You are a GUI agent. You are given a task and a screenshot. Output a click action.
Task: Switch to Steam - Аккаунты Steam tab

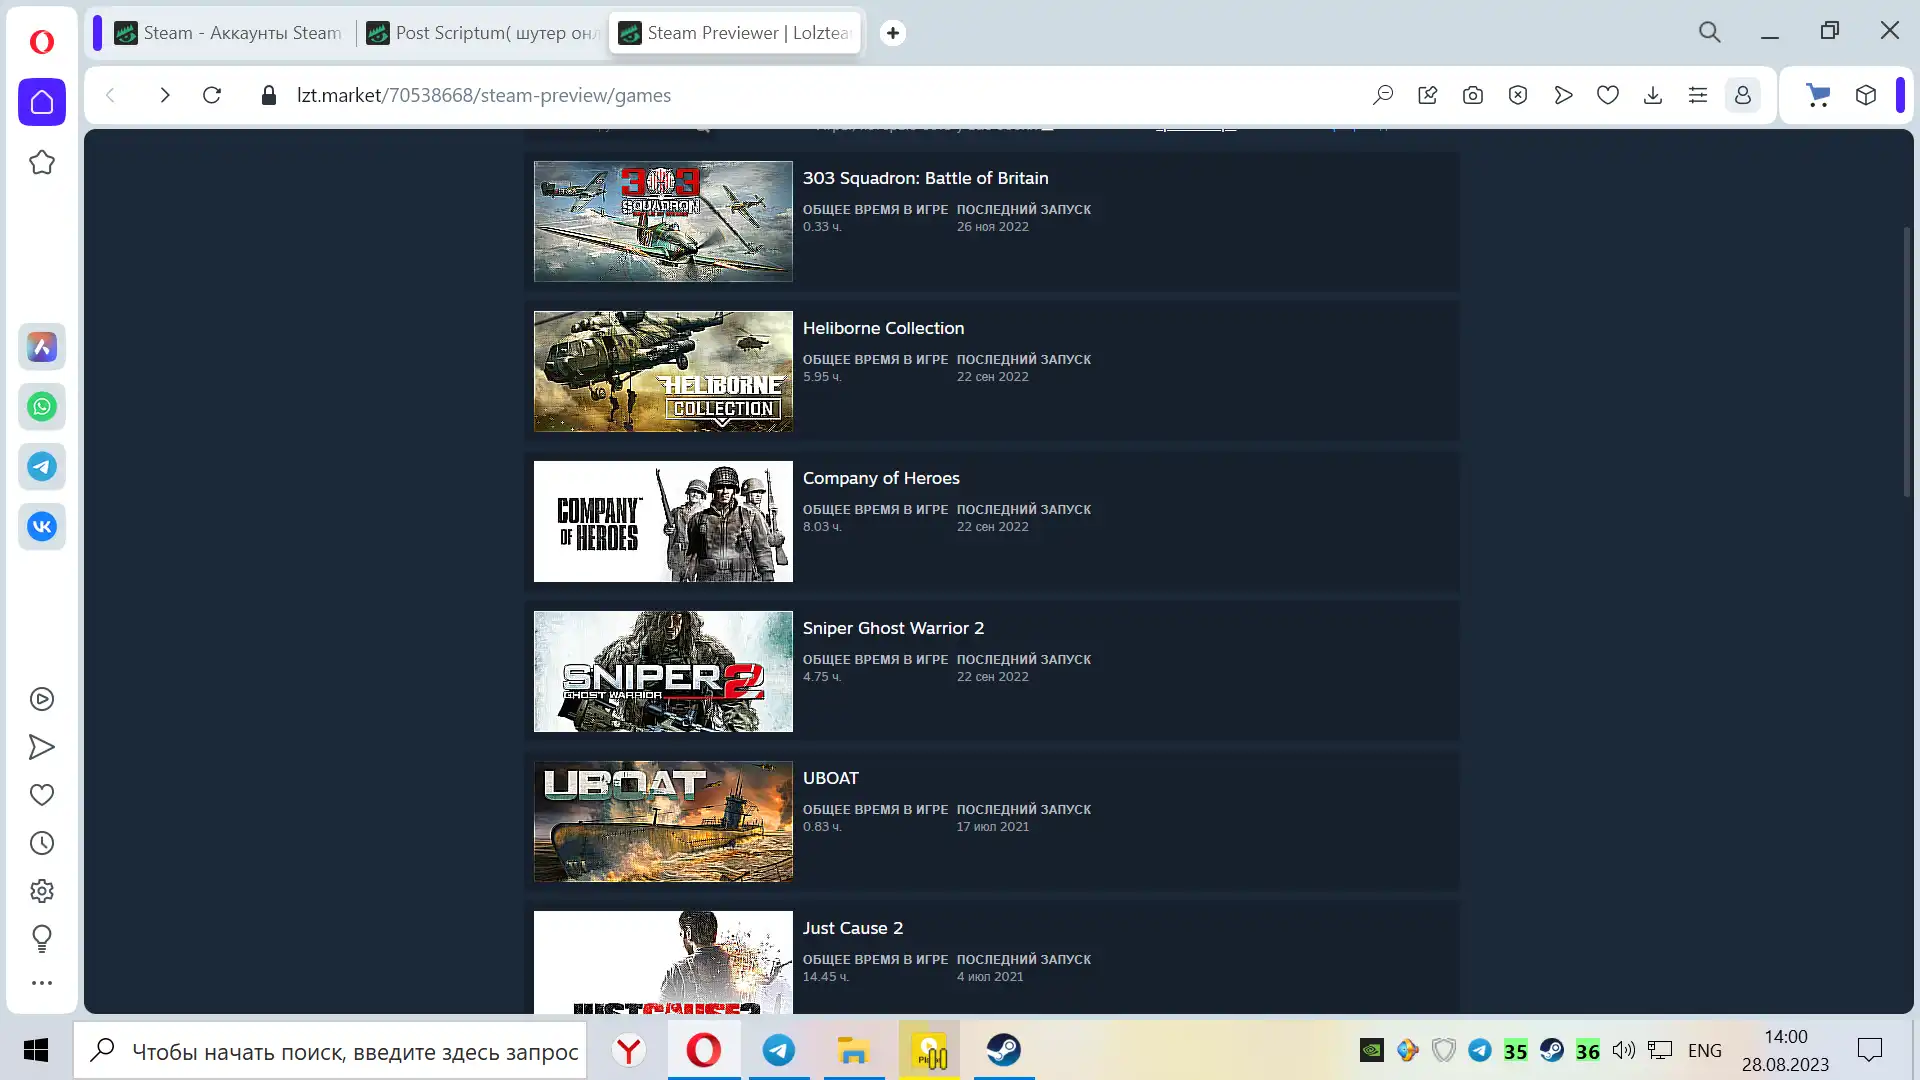point(228,33)
